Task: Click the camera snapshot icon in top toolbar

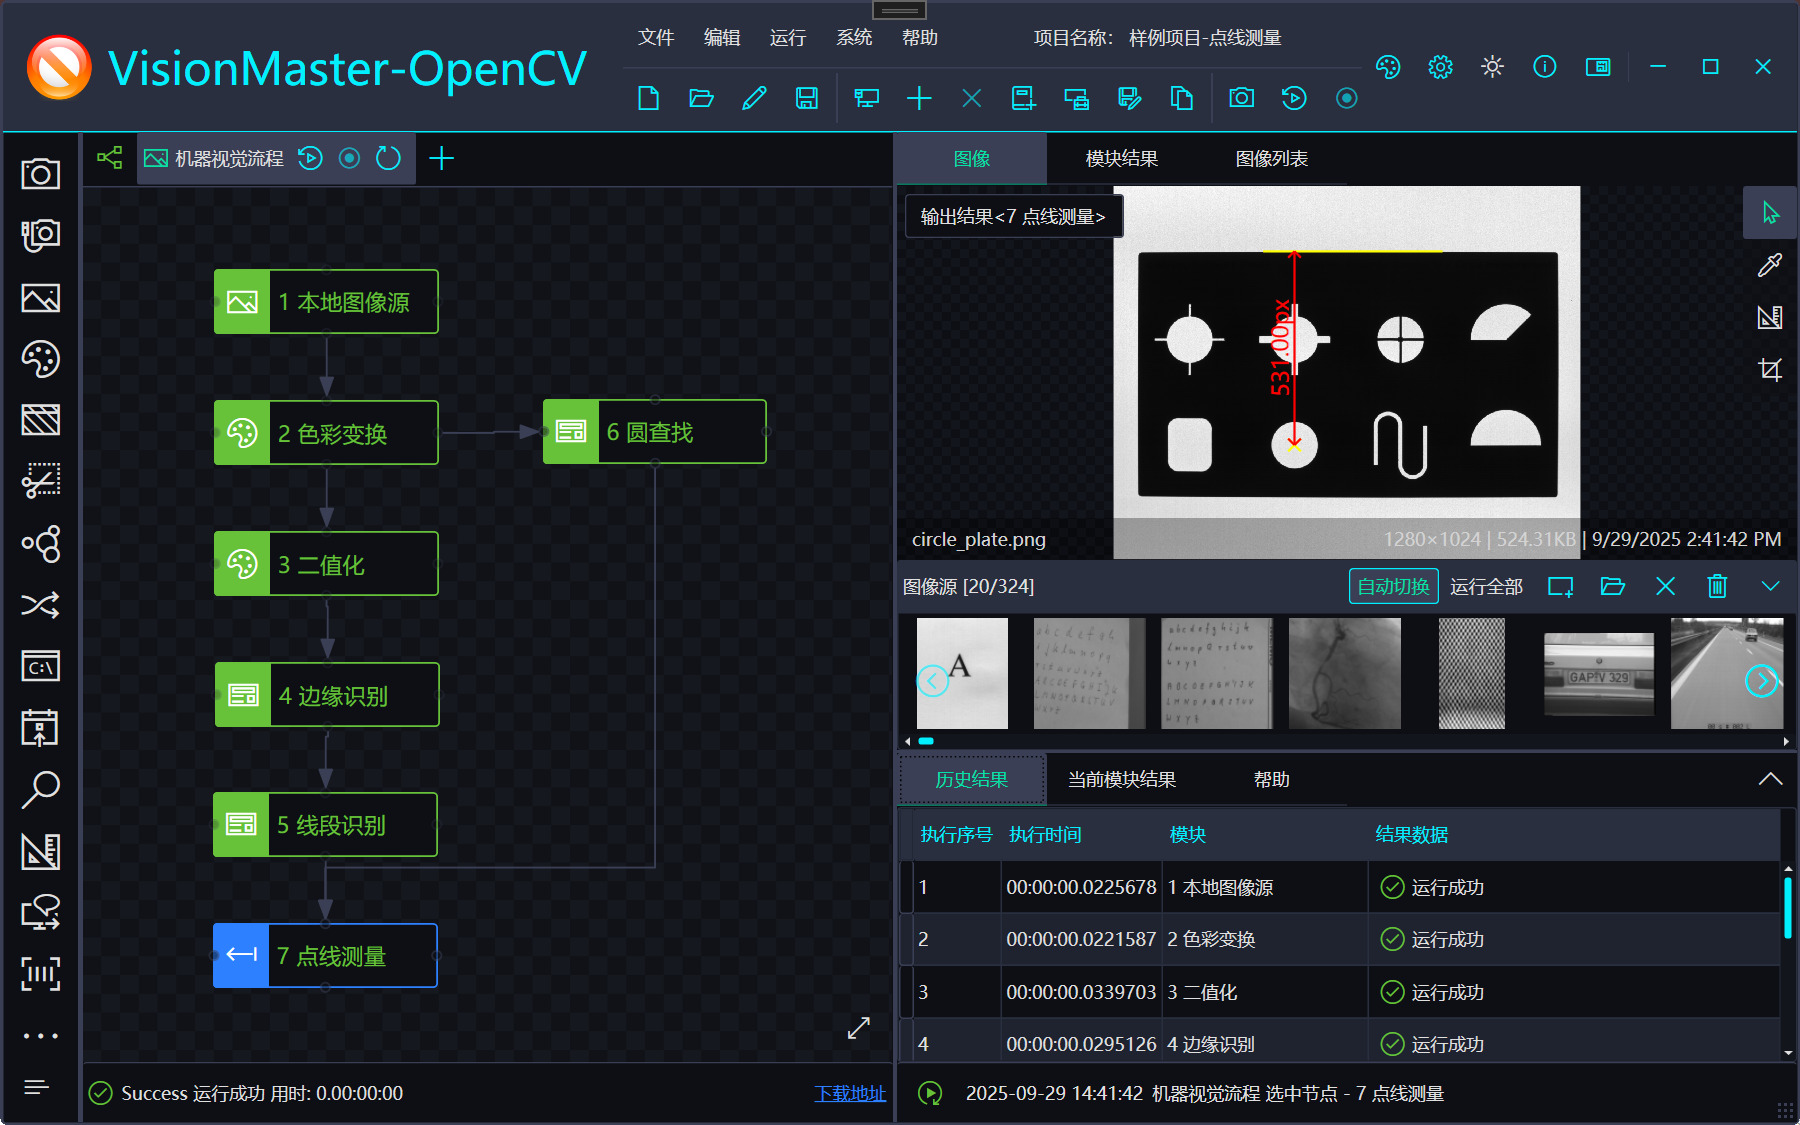Action: (x=1242, y=98)
